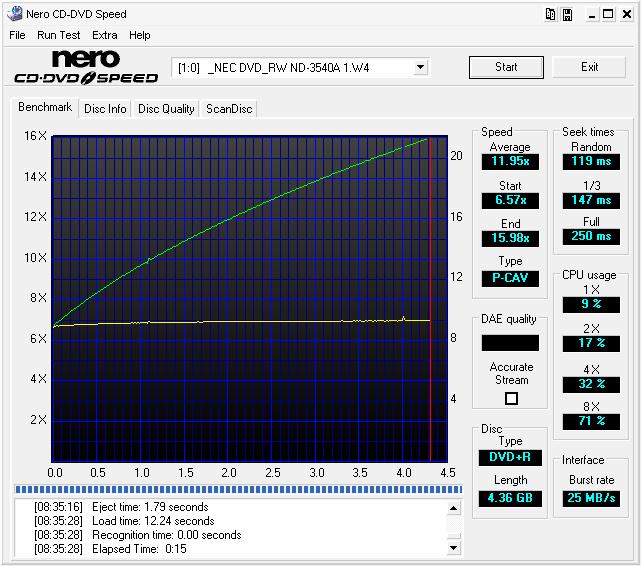This screenshot has height=566, width=641.
Task: Switch to the Disc Info tab
Action: pyautogui.click(x=105, y=109)
